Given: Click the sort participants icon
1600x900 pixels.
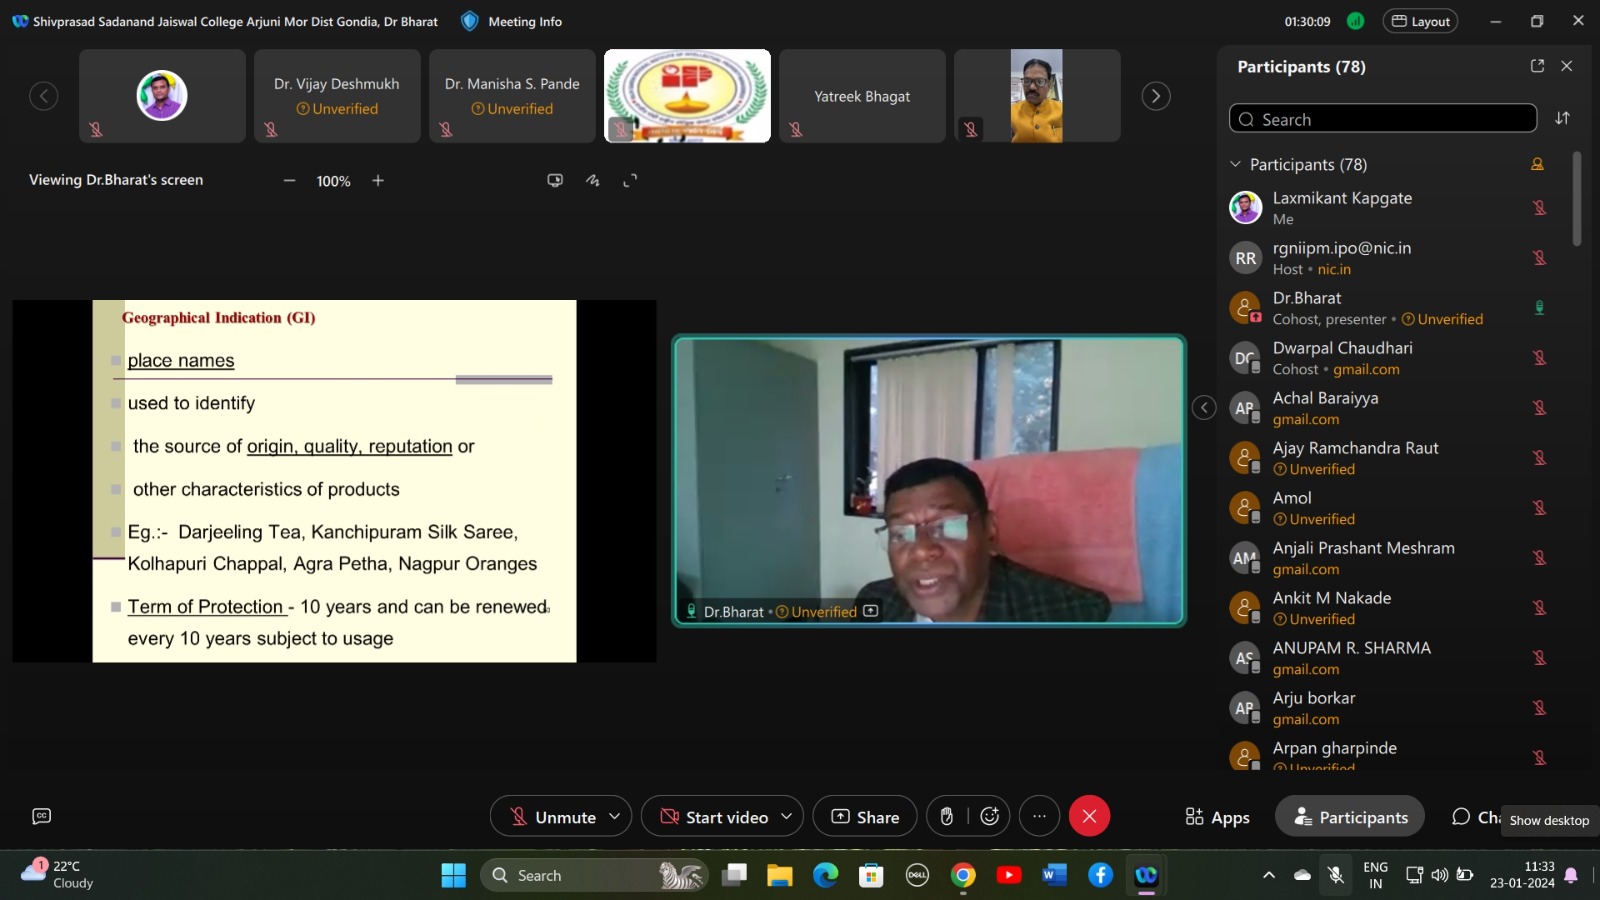Looking at the screenshot, I should 1562,118.
